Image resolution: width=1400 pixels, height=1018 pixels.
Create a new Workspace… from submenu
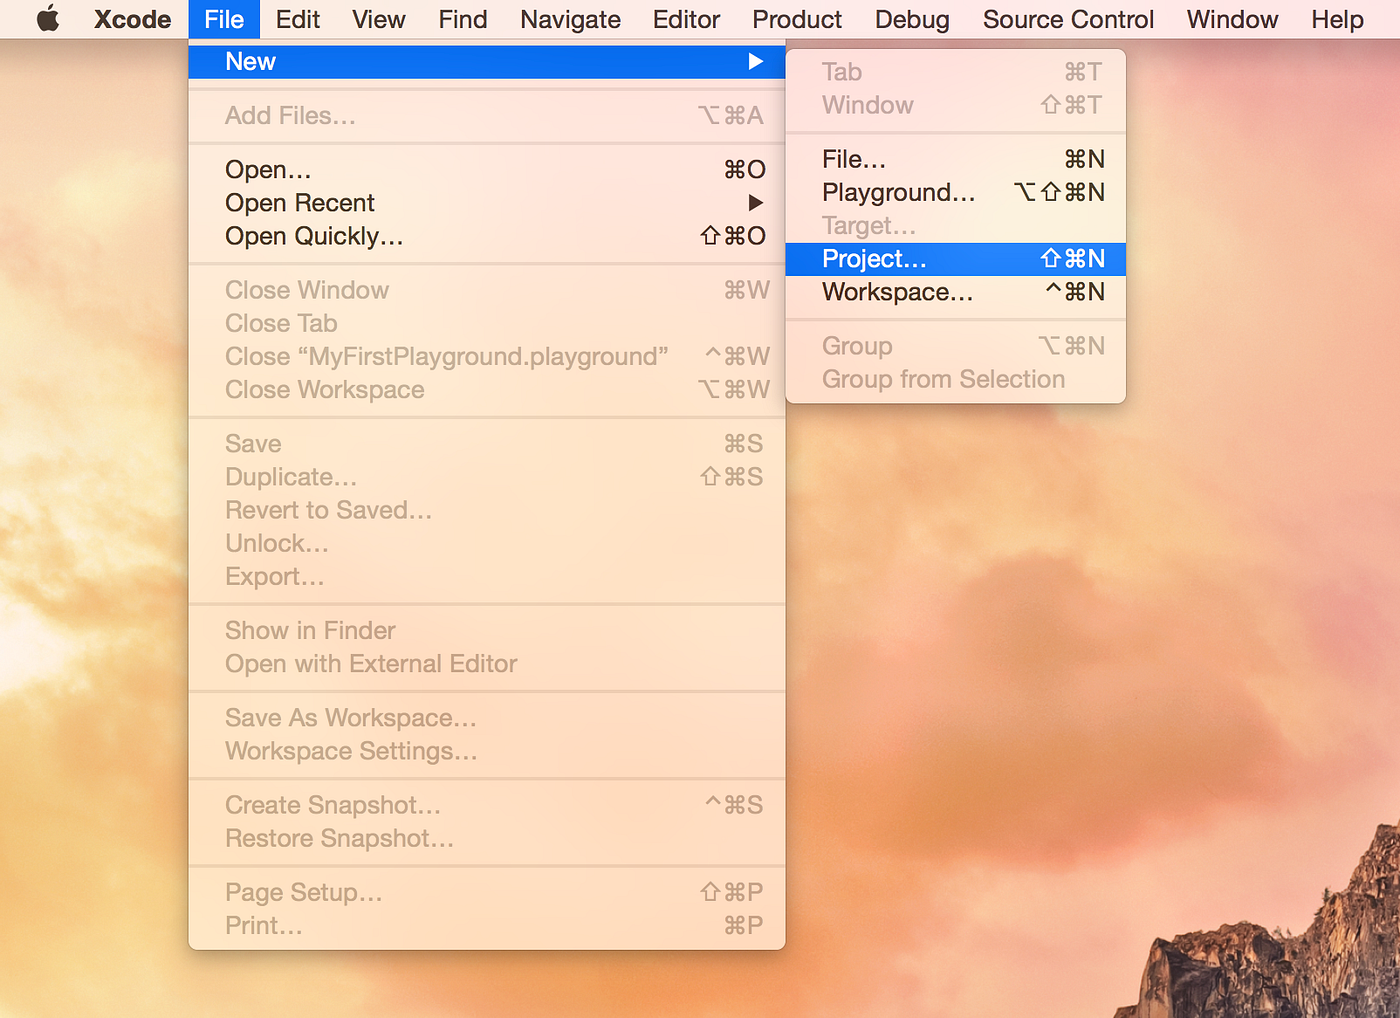coord(956,292)
